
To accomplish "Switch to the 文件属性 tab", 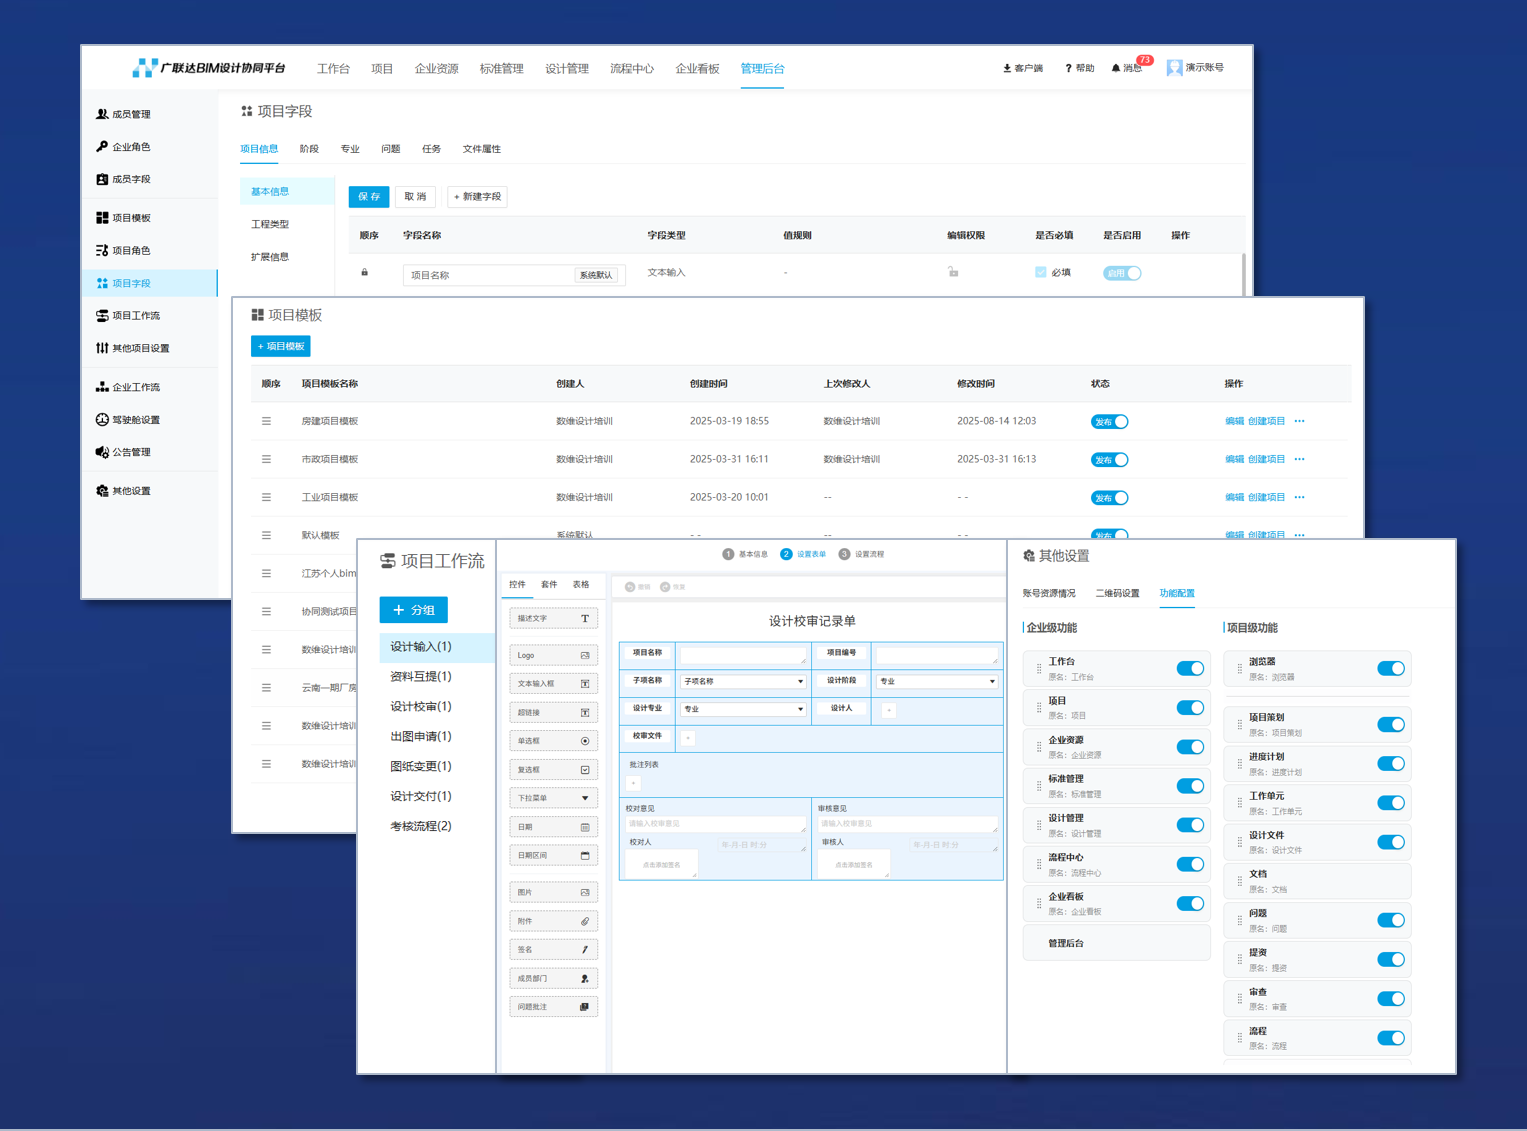I will tap(481, 149).
